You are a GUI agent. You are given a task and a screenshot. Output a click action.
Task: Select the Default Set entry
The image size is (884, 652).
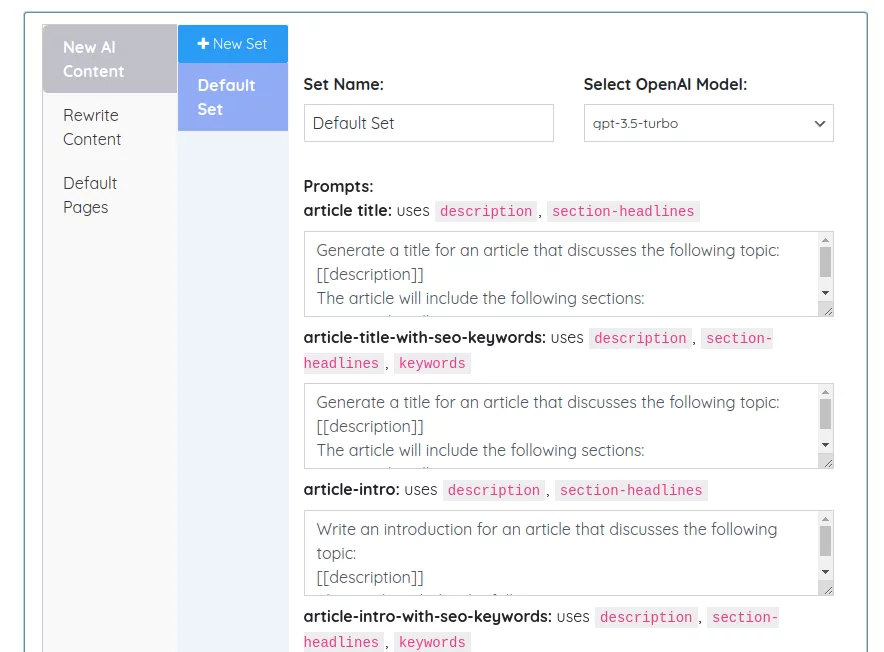tap(233, 97)
